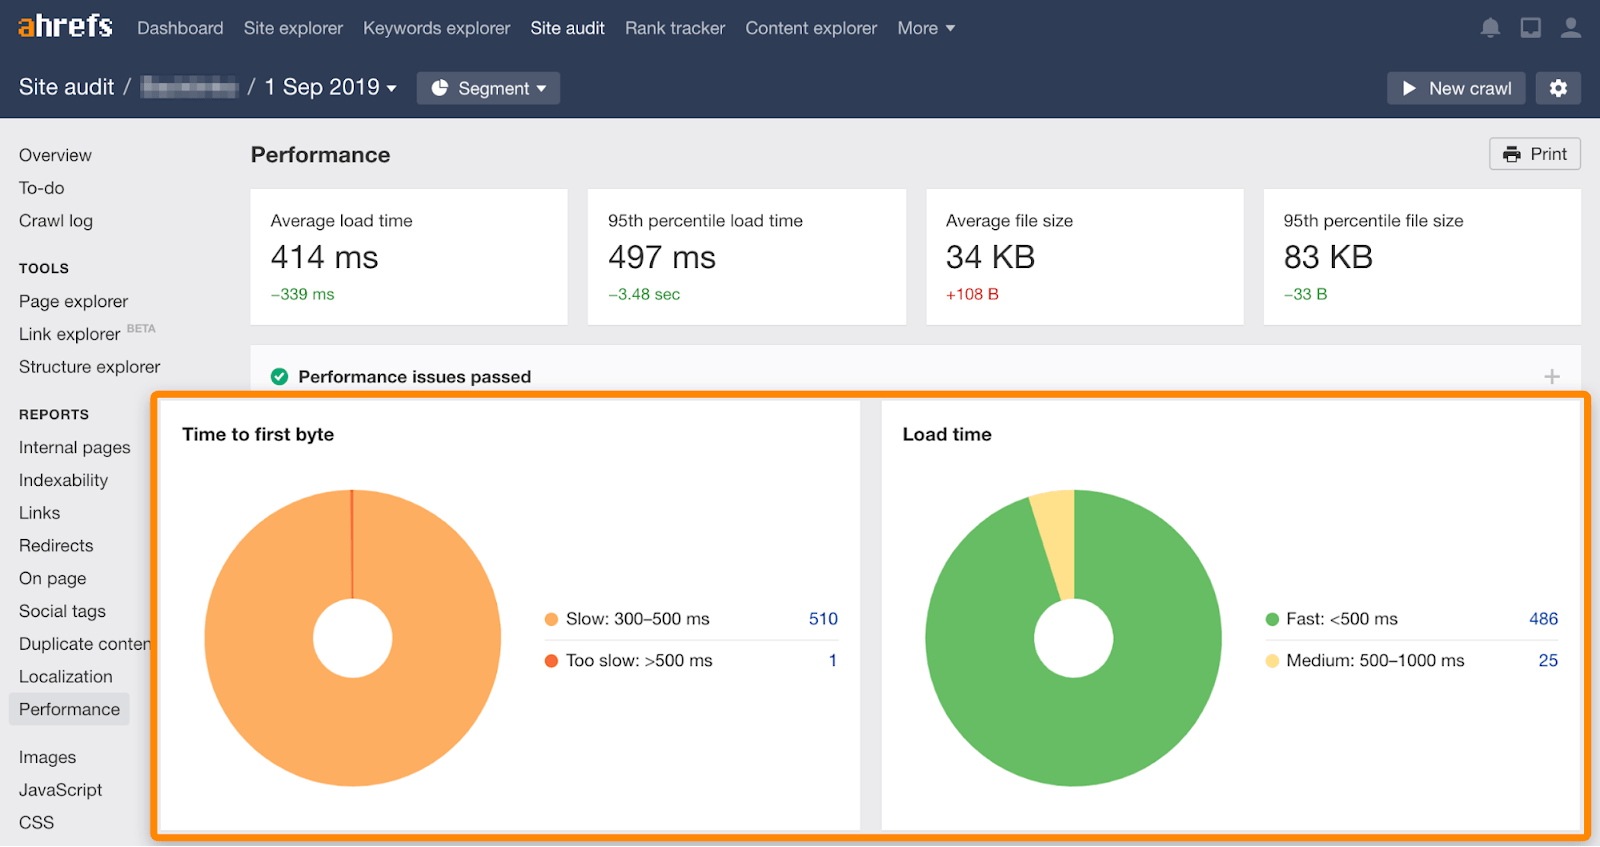Print the Performance report

point(1534,154)
